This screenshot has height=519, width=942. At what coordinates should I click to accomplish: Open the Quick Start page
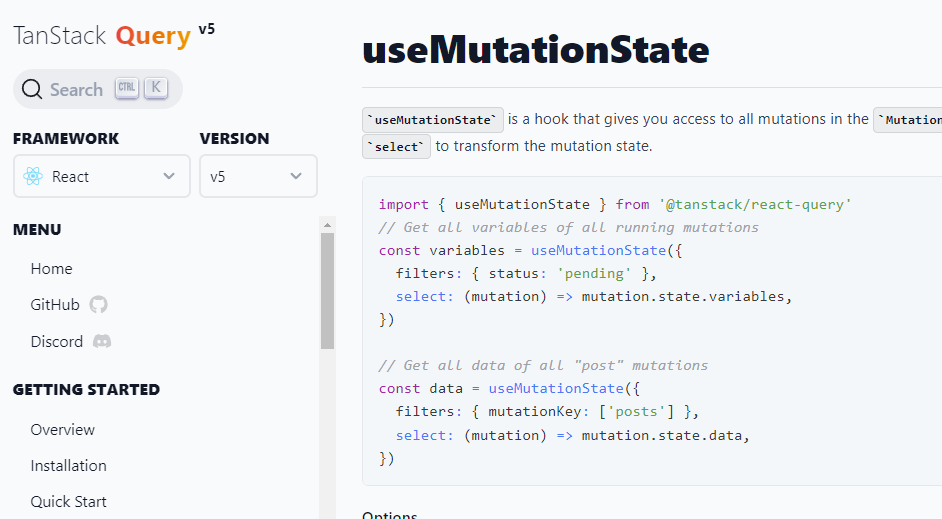click(x=68, y=502)
